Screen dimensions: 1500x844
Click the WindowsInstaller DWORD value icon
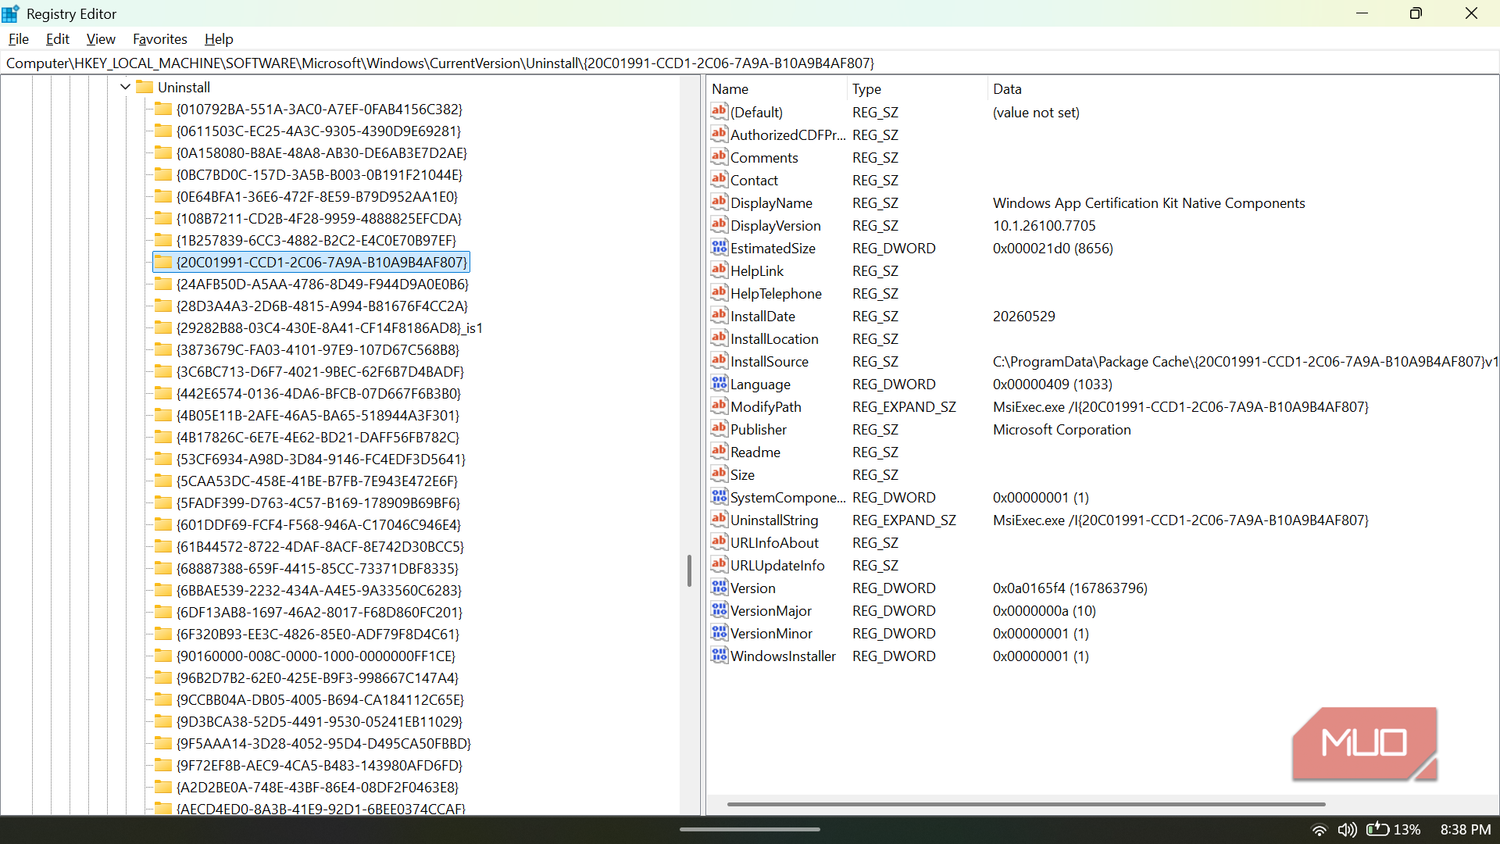click(719, 655)
